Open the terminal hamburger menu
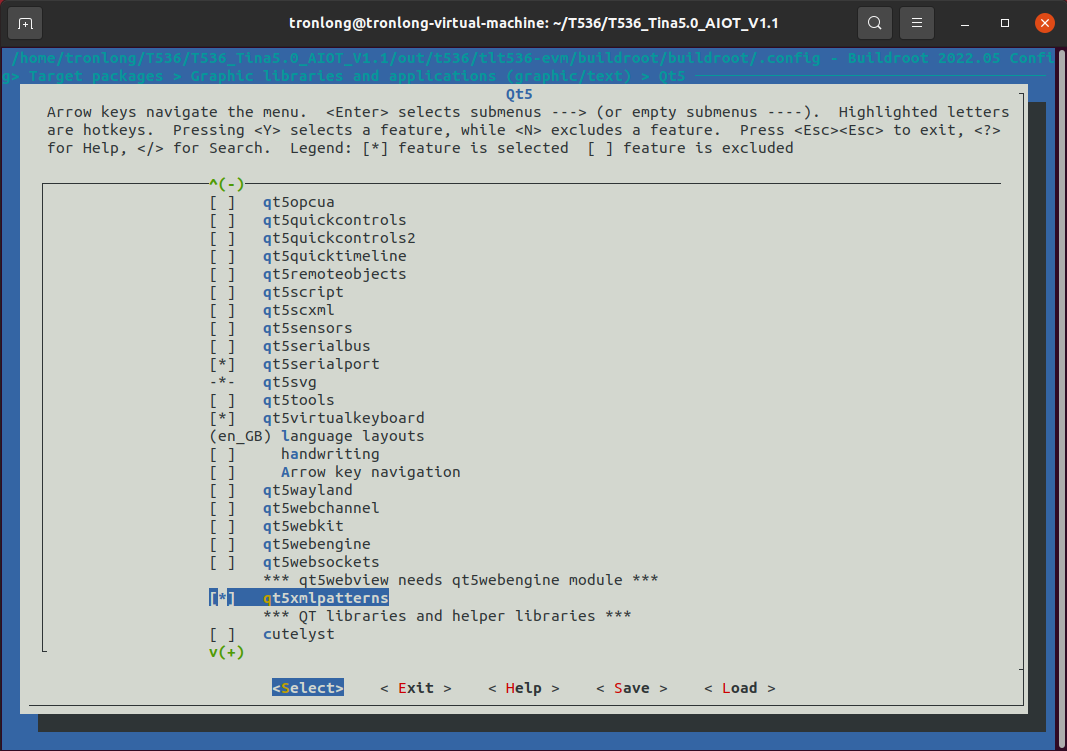The image size is (1067, 751). click(917, 24)
